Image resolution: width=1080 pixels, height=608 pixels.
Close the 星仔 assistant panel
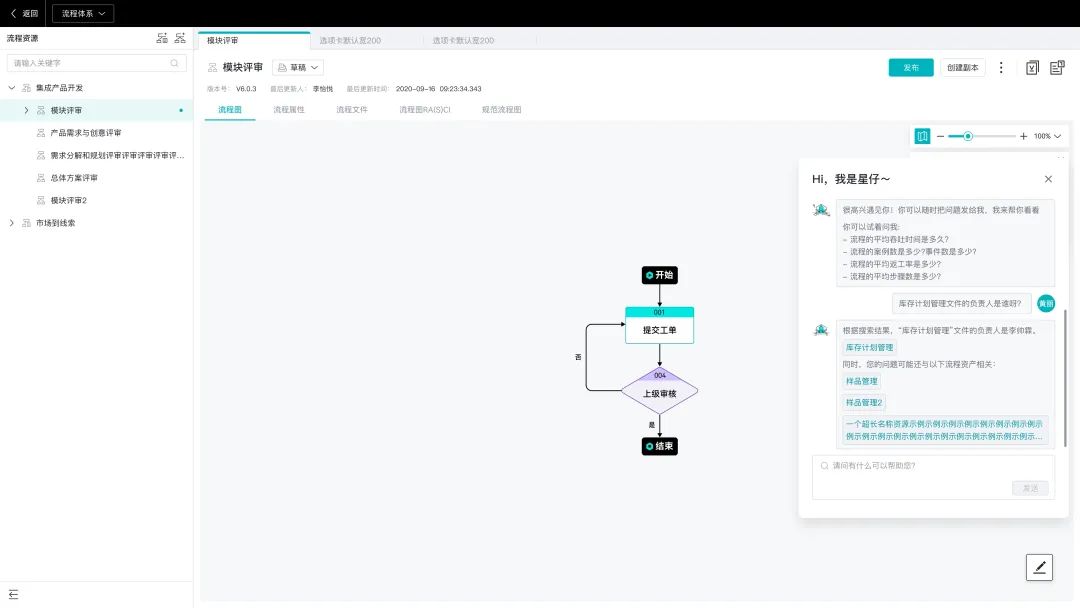(1048, 179)
